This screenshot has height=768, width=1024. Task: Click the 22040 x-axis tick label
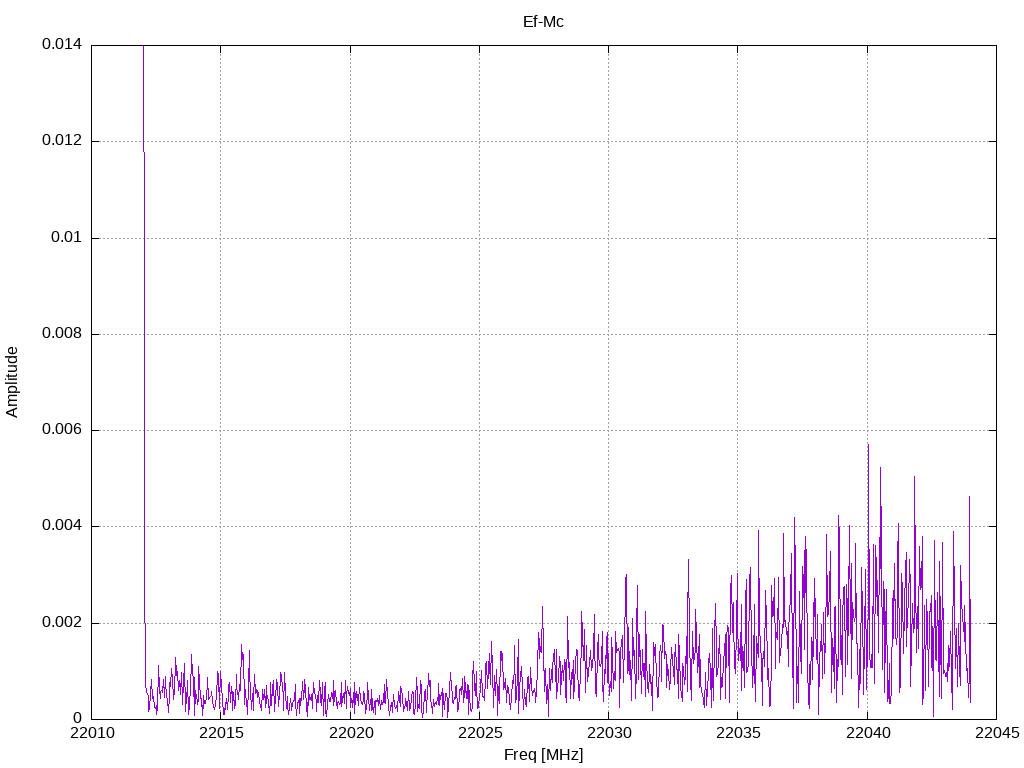[867, 734]
